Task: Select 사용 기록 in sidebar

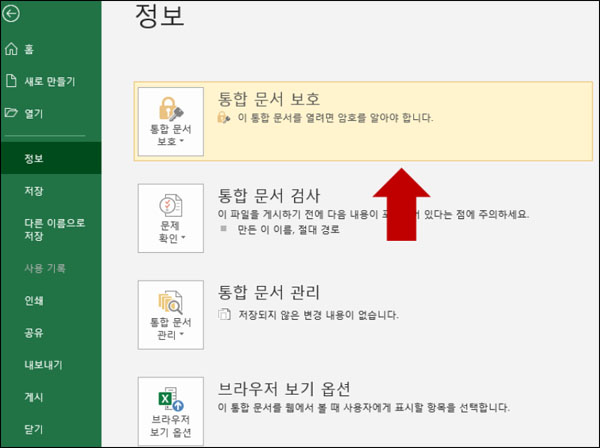Action: (45, 268)
